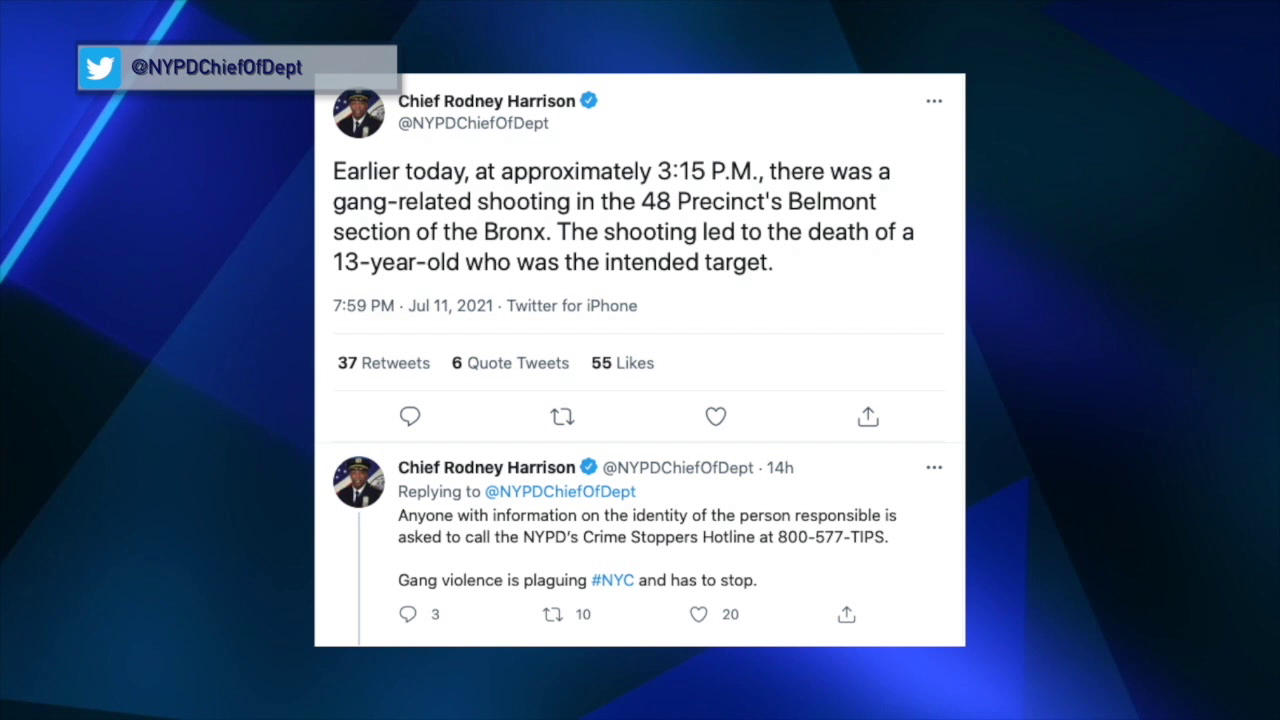View the 55 Likes list
The width and height of the screenshot is (1280, 720).
click(x=622, y=363)
